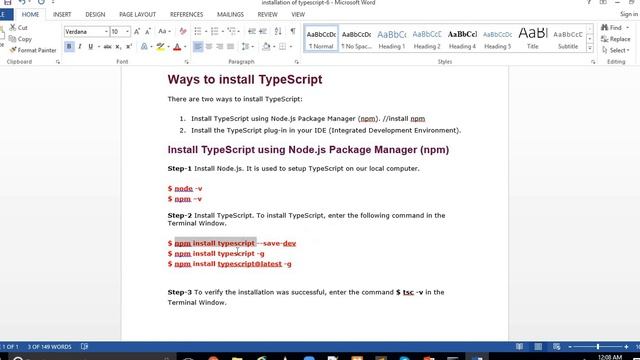This screenshot has width=640, height=360.
Task: Open Find in Editing group
Action: pos(611,27)
